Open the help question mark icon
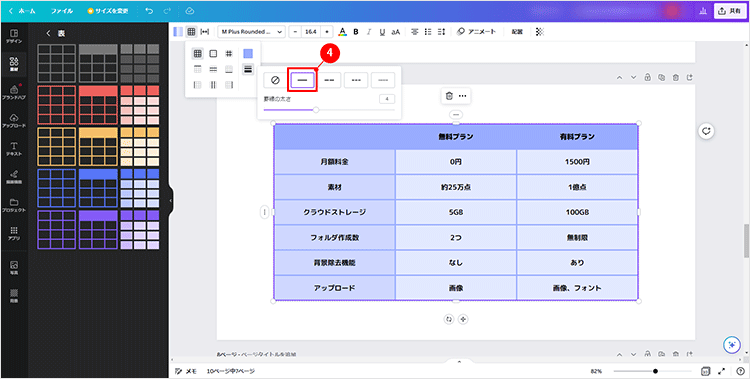 click(739, 371)
